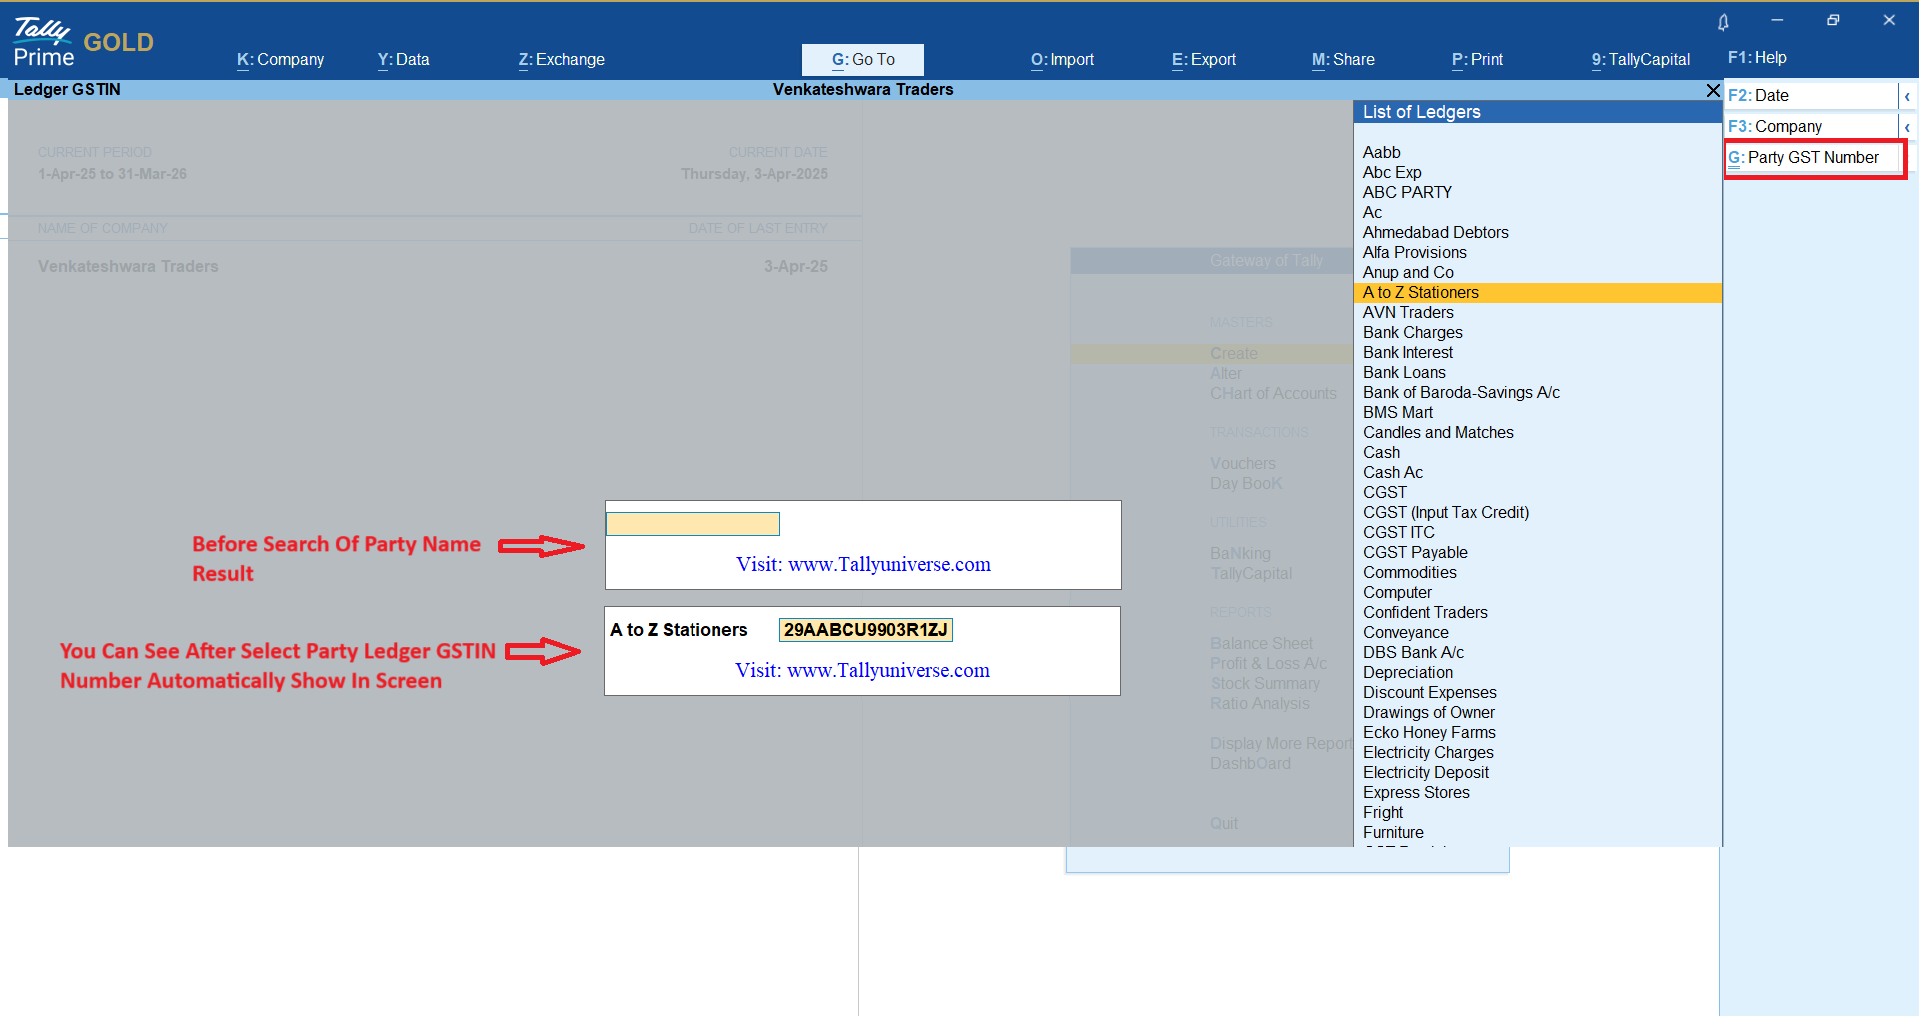1919x1016 pixels.
Task: Click the empty party name field
Action: tap(692, 524)
